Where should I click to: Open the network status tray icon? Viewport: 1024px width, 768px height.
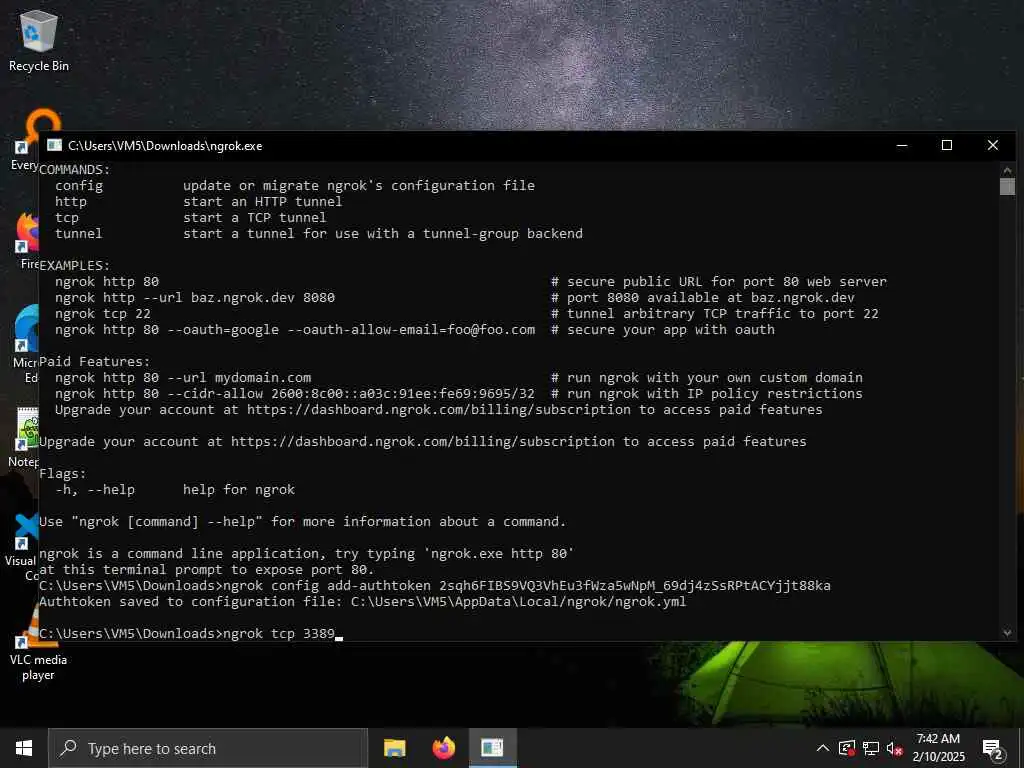871,748
